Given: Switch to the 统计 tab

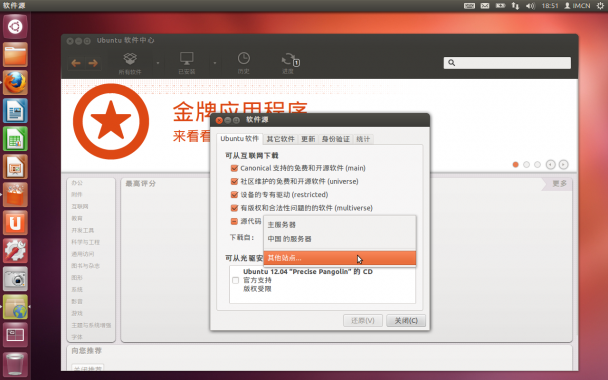Looking at the screenshot, I should [x=363, y=139].
